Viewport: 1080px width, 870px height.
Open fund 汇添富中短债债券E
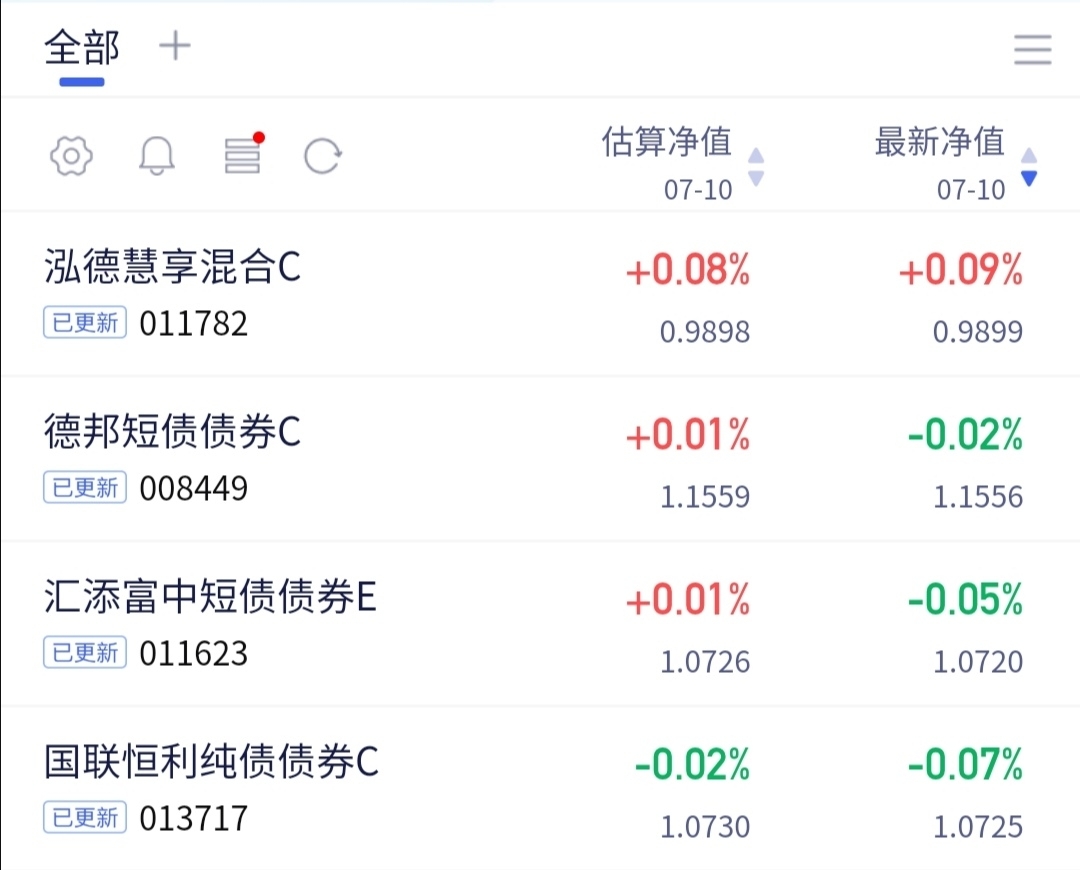(x=211, y=597)
